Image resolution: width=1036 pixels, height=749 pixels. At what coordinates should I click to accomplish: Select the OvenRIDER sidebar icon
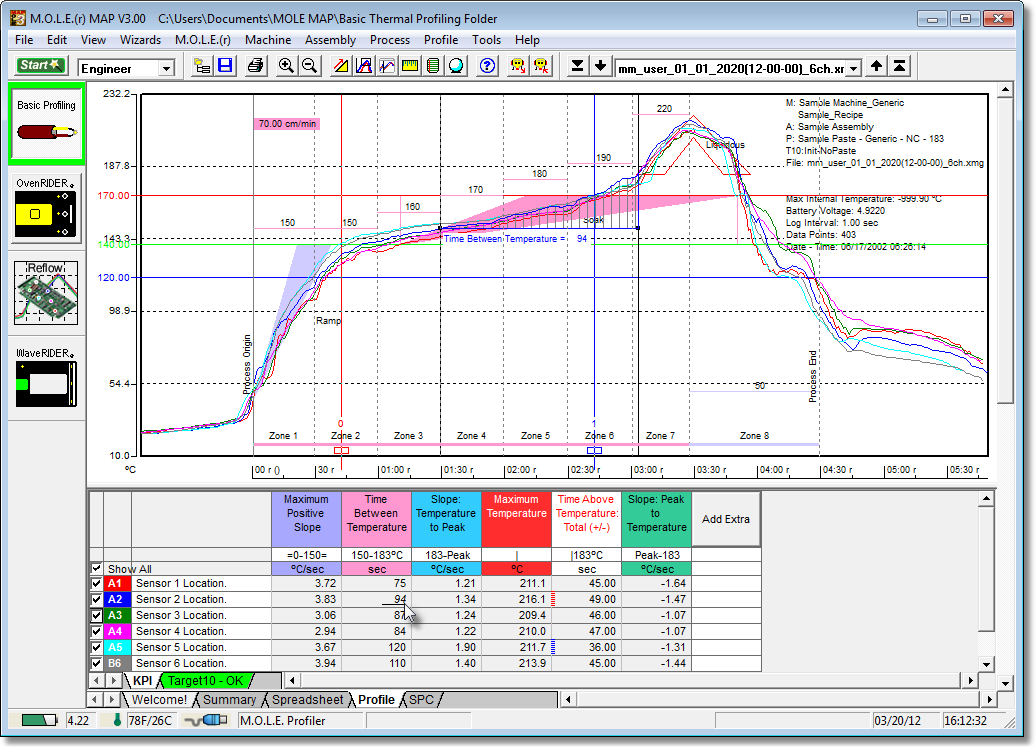tap(46, 208)
